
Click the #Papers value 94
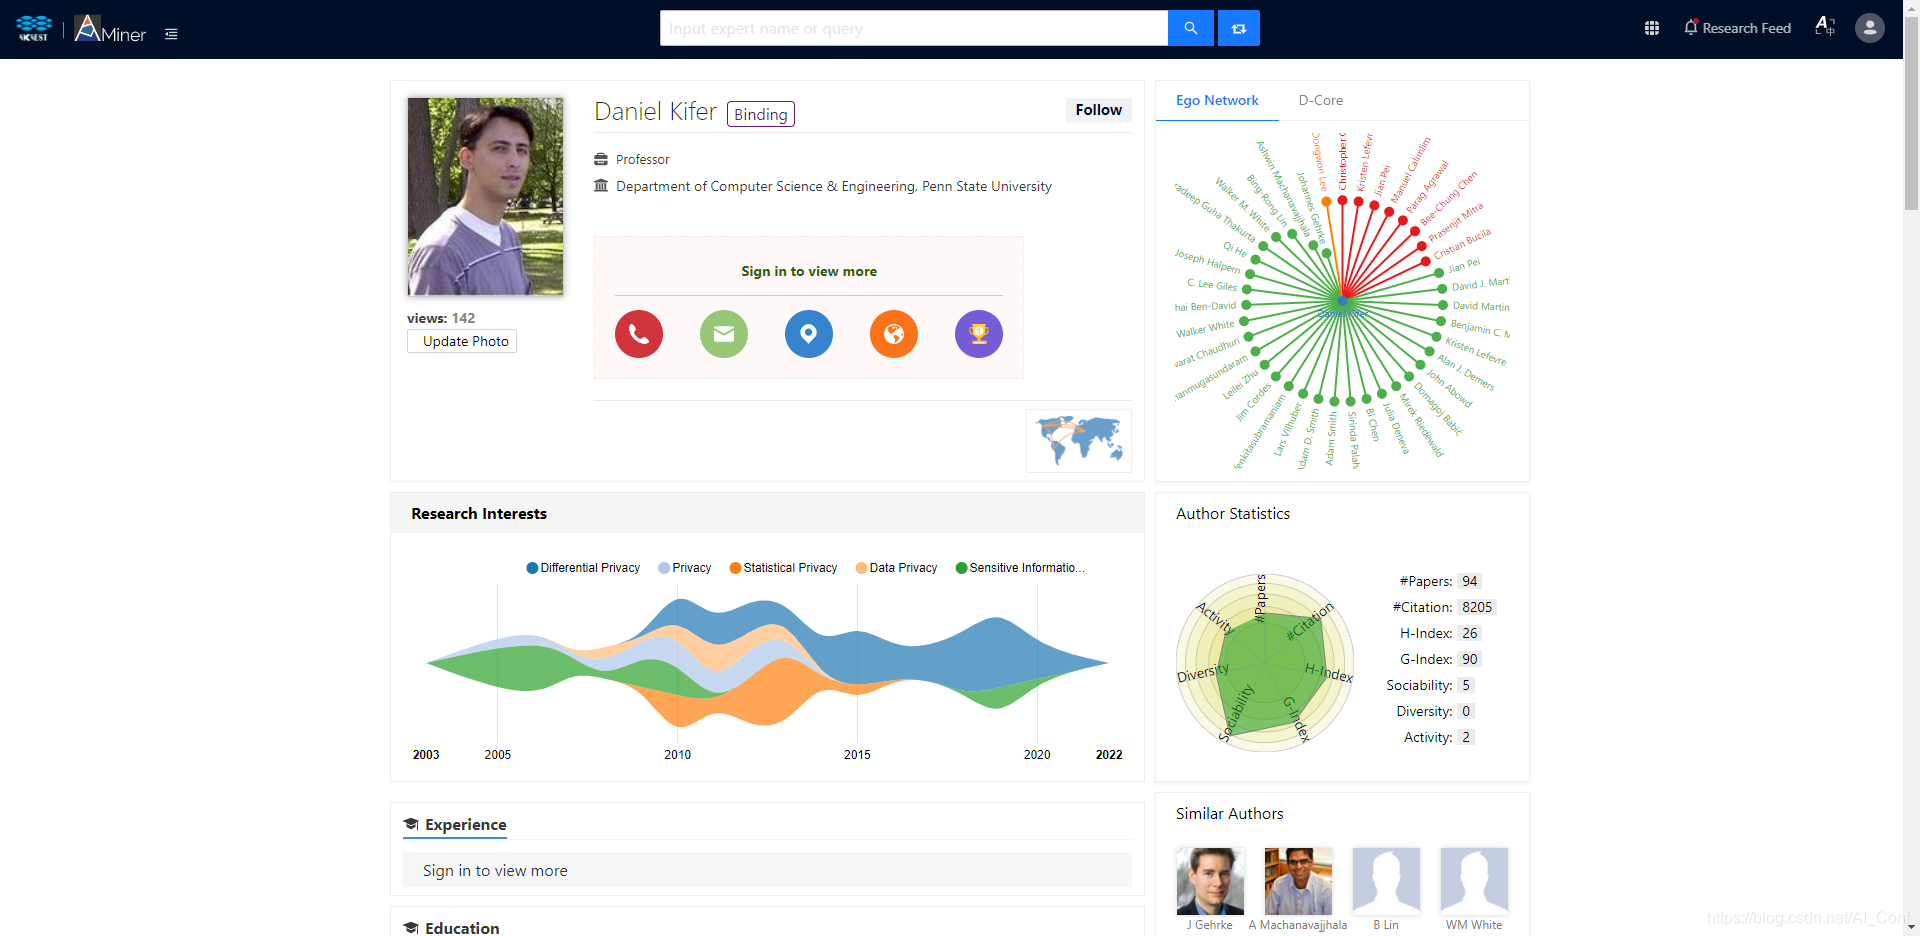pos(1469,581)
